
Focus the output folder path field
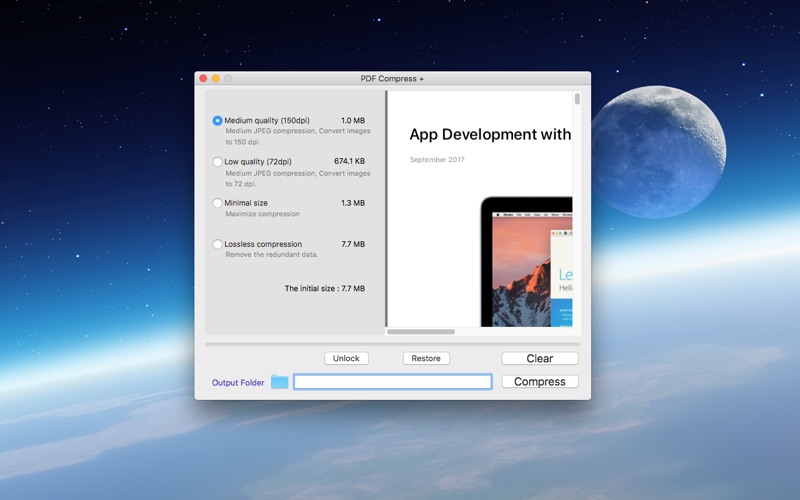click(393, 382)
